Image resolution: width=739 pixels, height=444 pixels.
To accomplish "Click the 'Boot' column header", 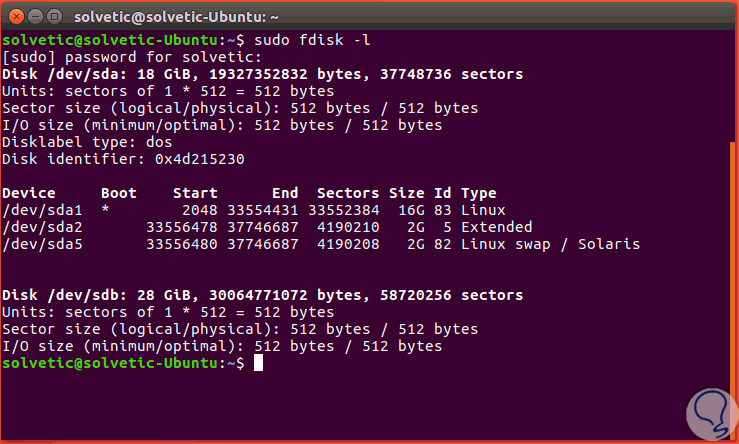I will 118,194.
